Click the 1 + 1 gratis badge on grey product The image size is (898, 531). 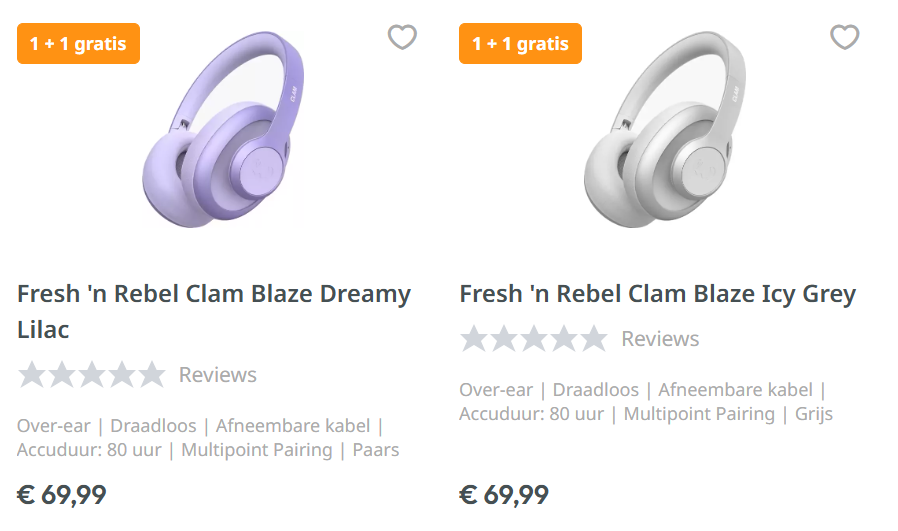pos(520,44)
